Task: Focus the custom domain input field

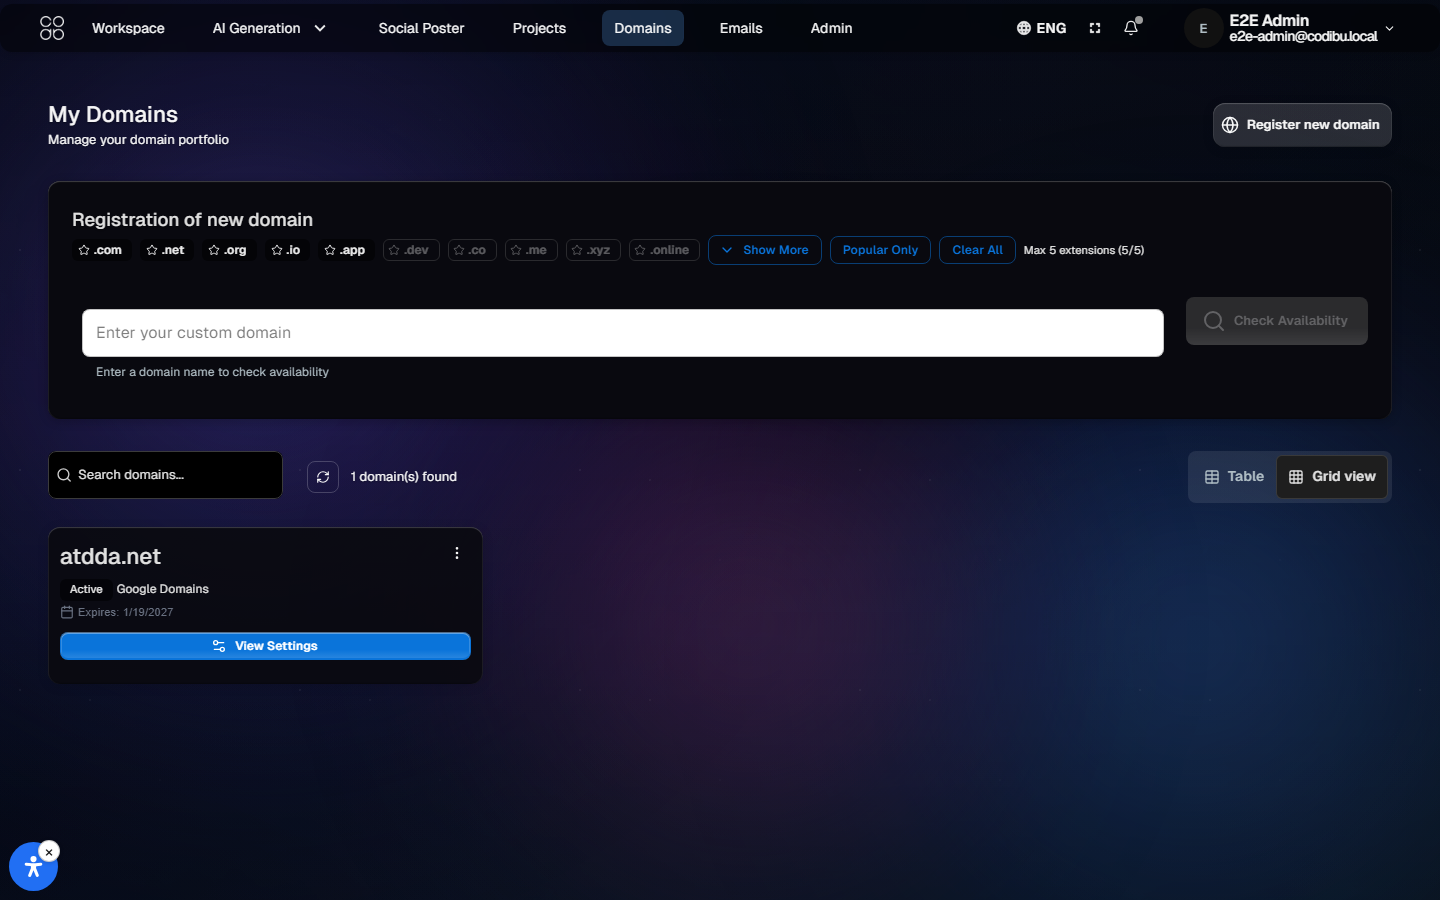Action: click(x=623, y=333)
